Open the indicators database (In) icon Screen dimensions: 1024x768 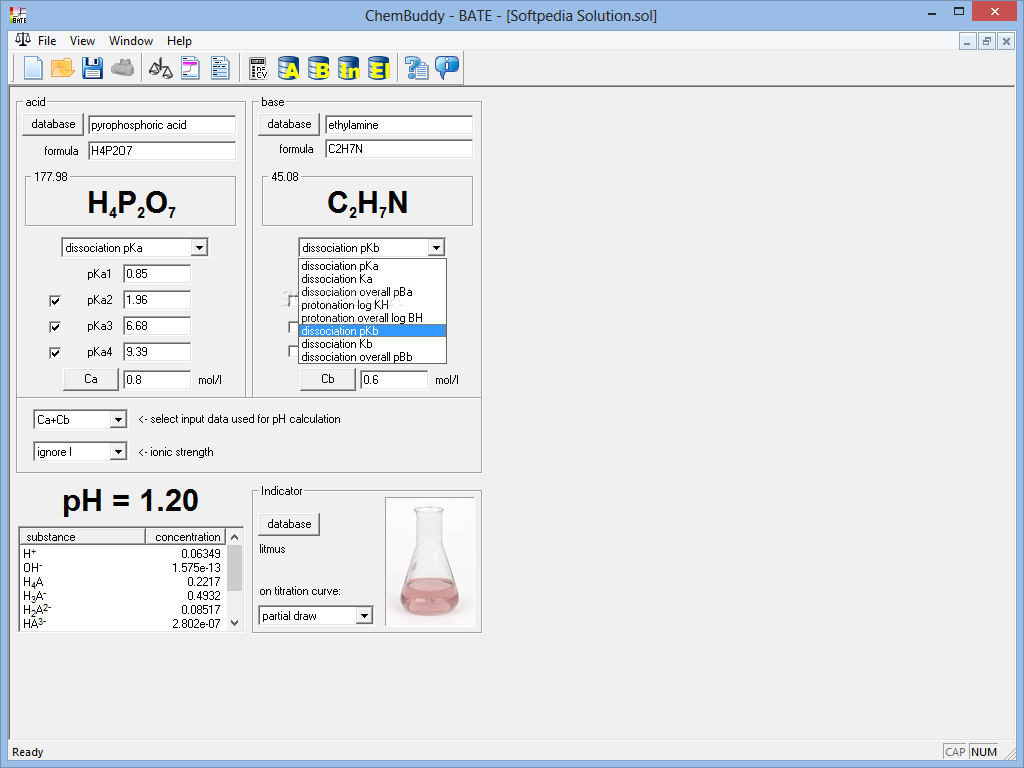[348, 67]
